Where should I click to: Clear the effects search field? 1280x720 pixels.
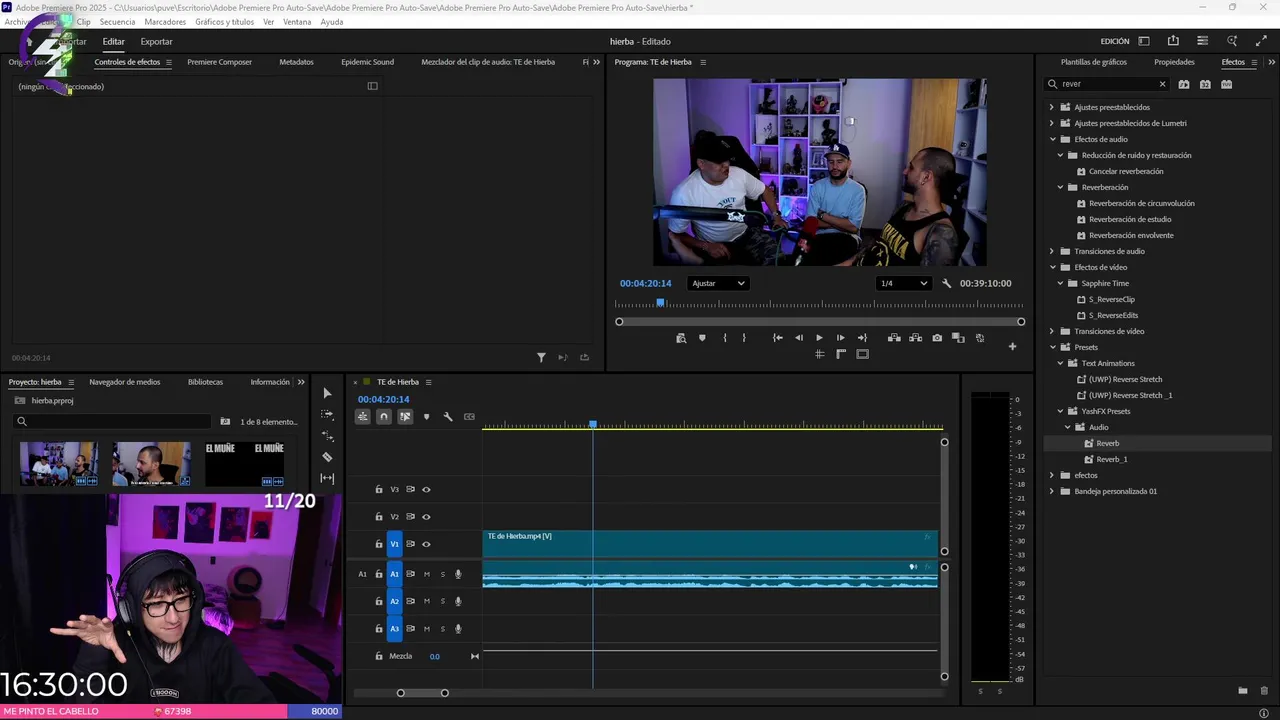1162,84
